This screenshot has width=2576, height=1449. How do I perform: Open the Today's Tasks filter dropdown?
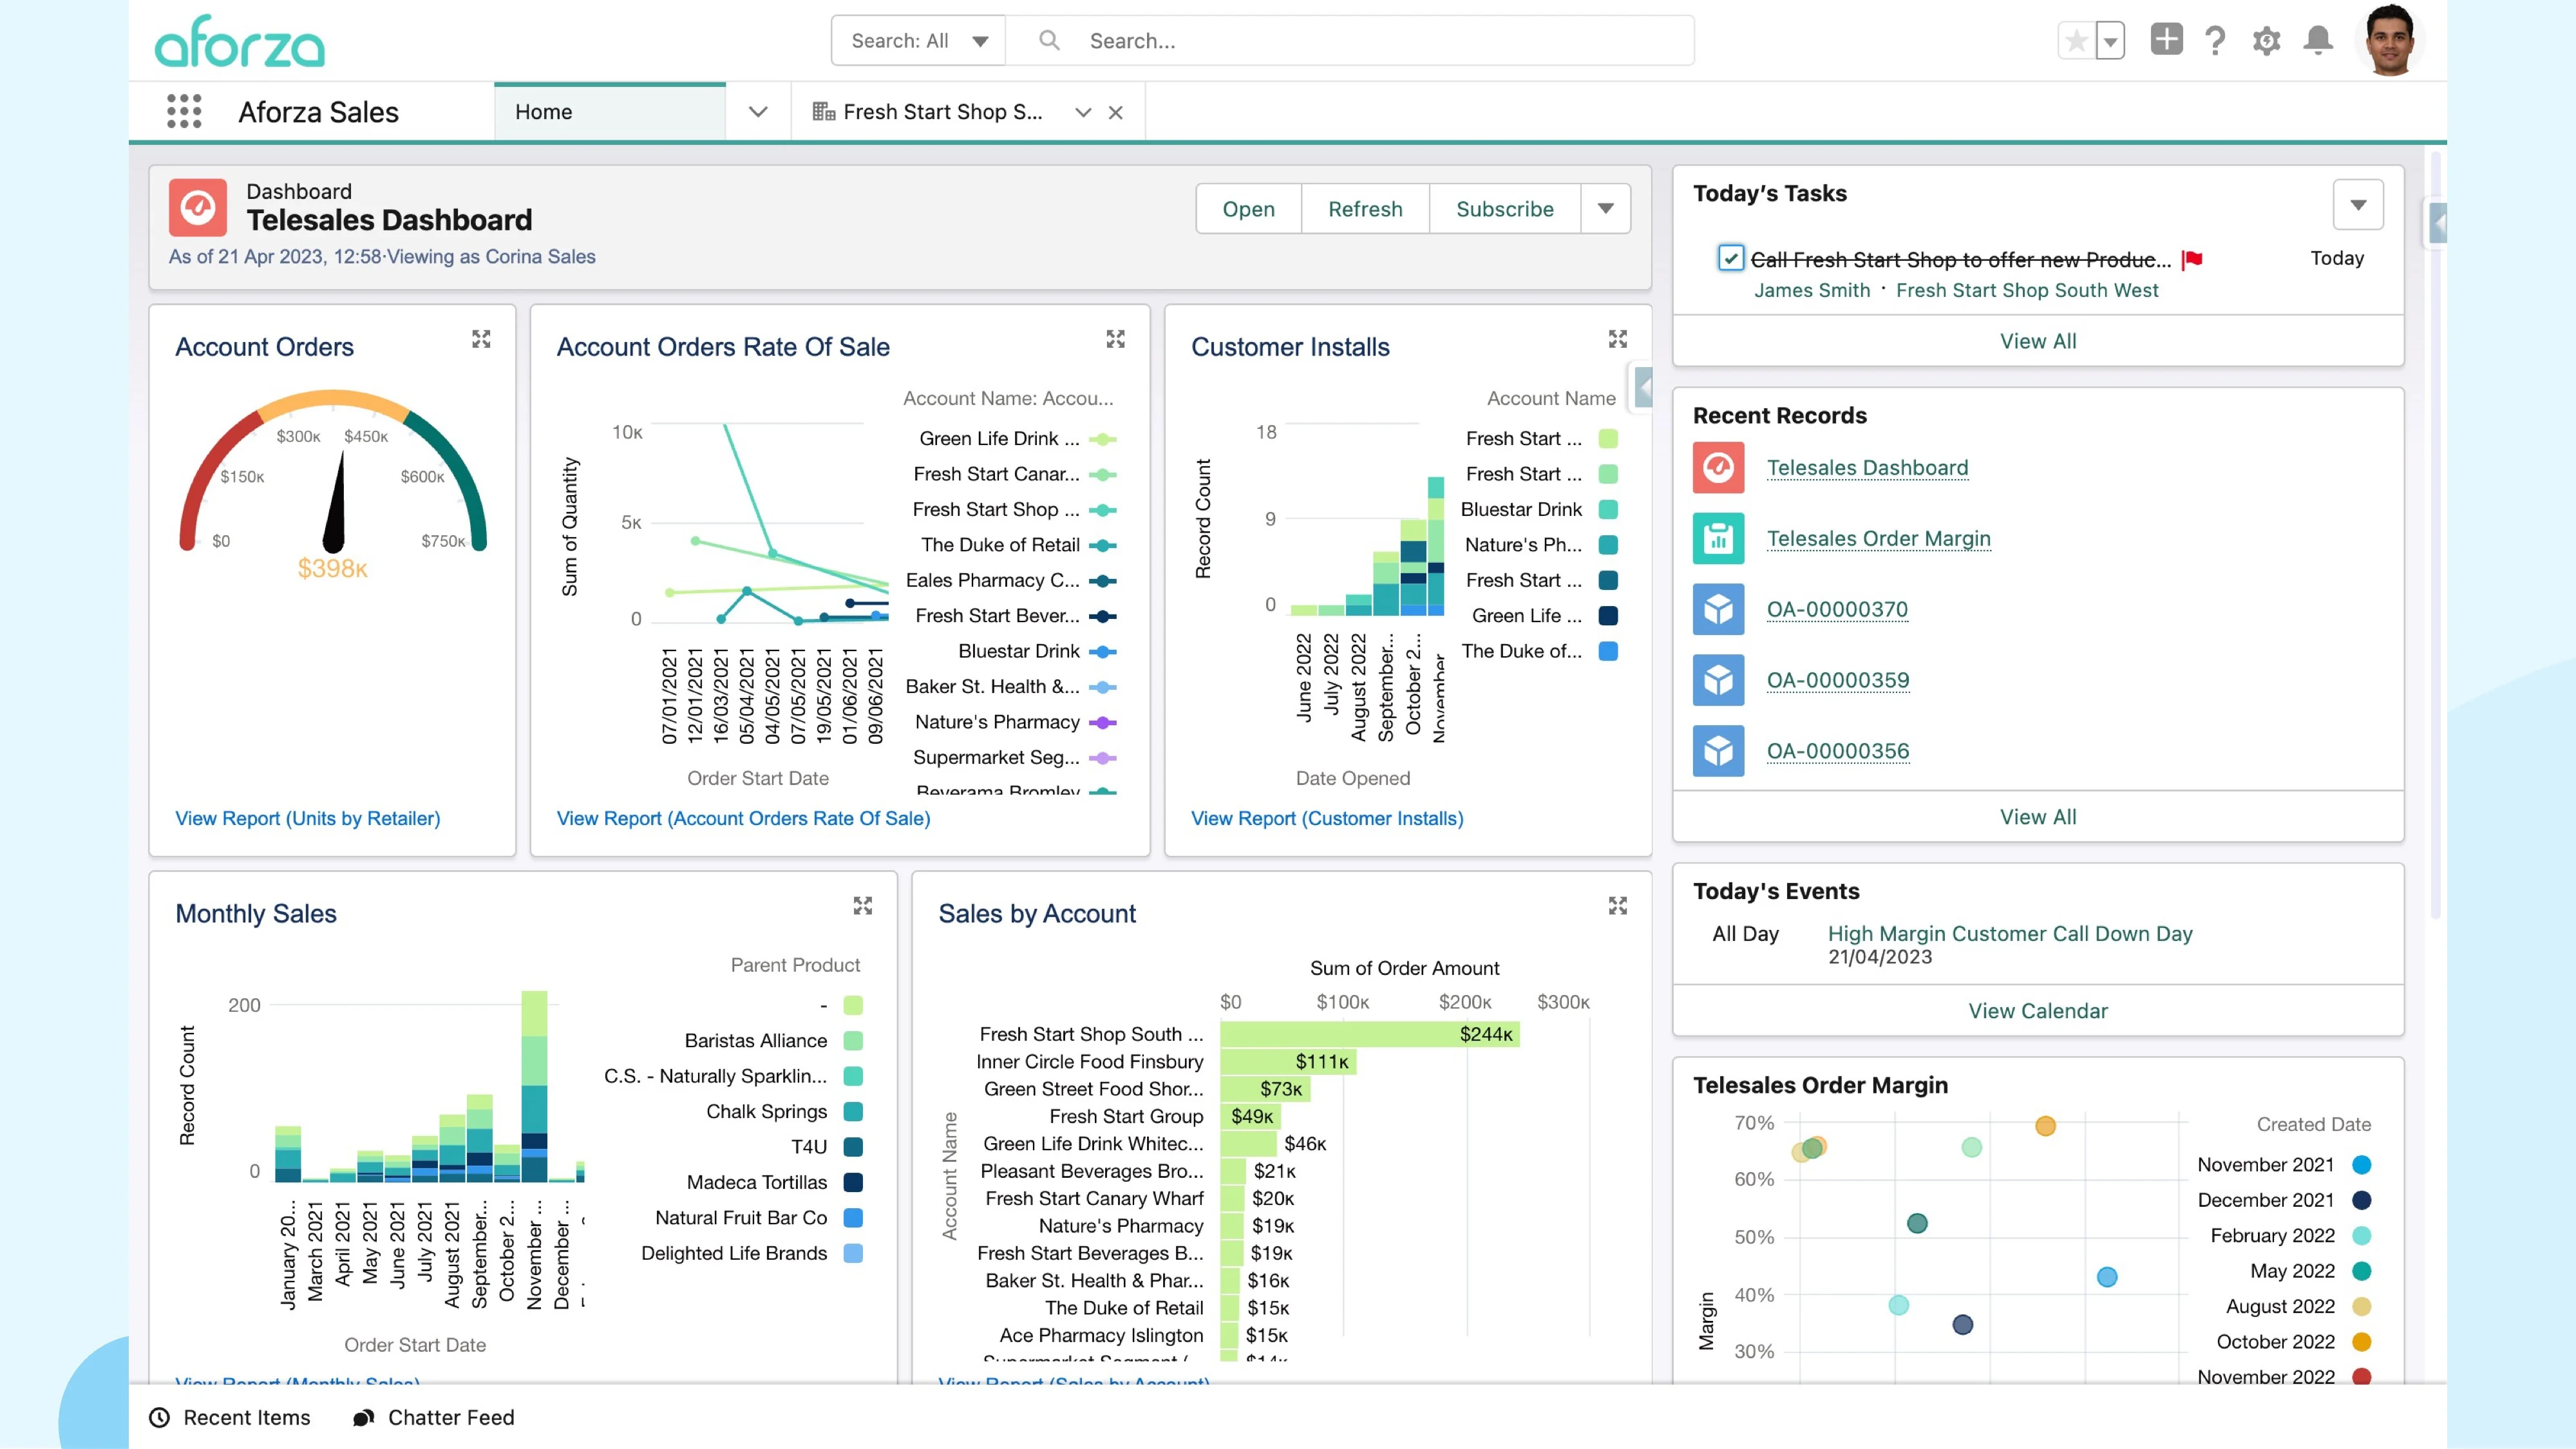(x=2357, y=205)
